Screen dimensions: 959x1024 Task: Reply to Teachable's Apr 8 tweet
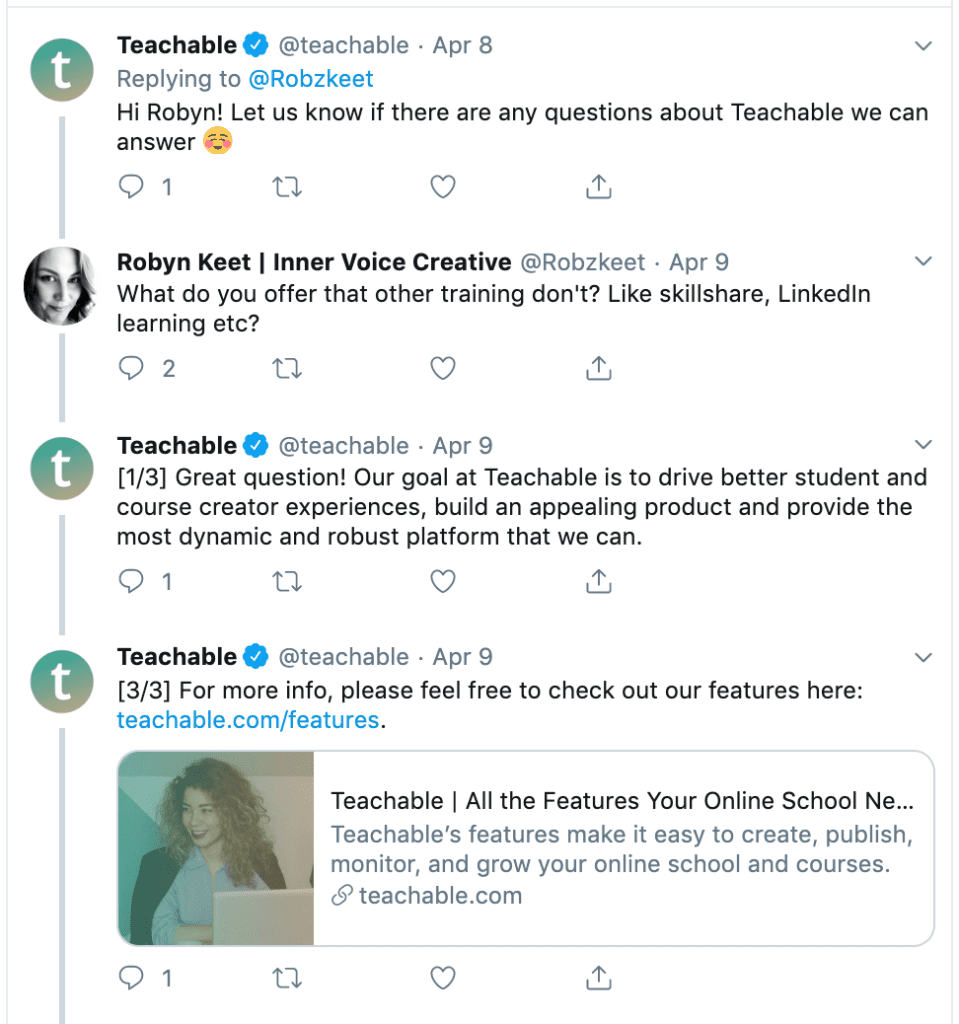(131, 187)
